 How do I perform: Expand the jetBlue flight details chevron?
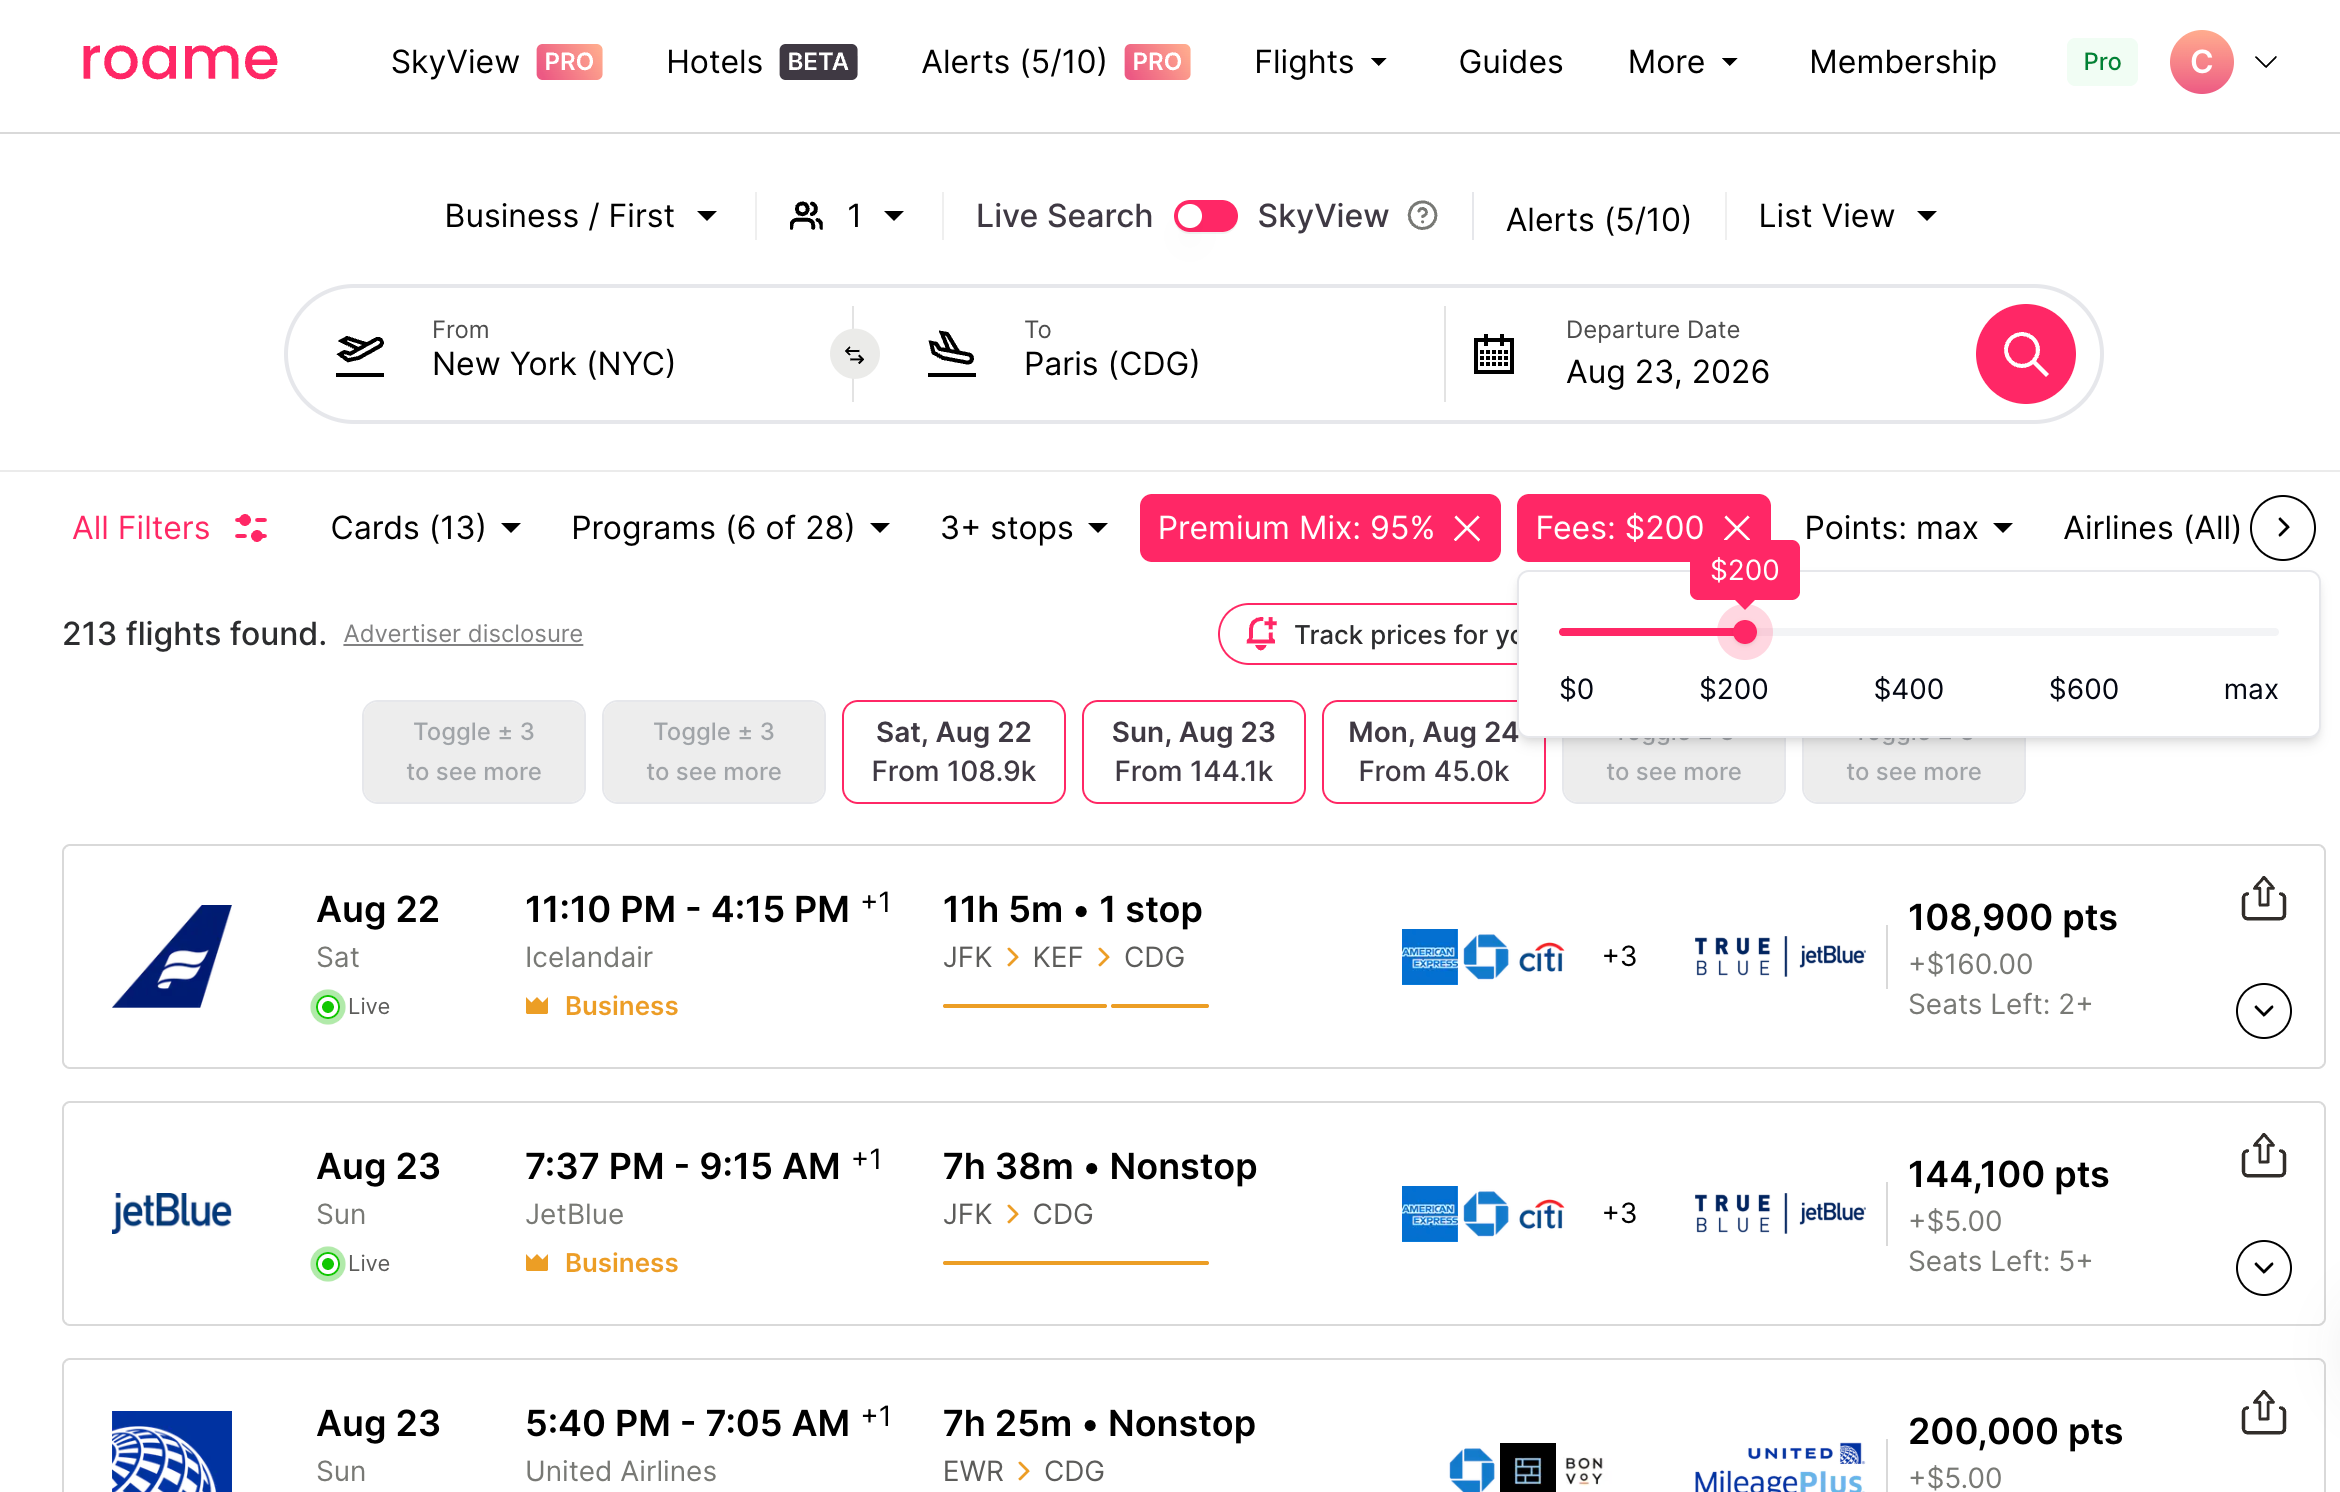[2264, 1267]
